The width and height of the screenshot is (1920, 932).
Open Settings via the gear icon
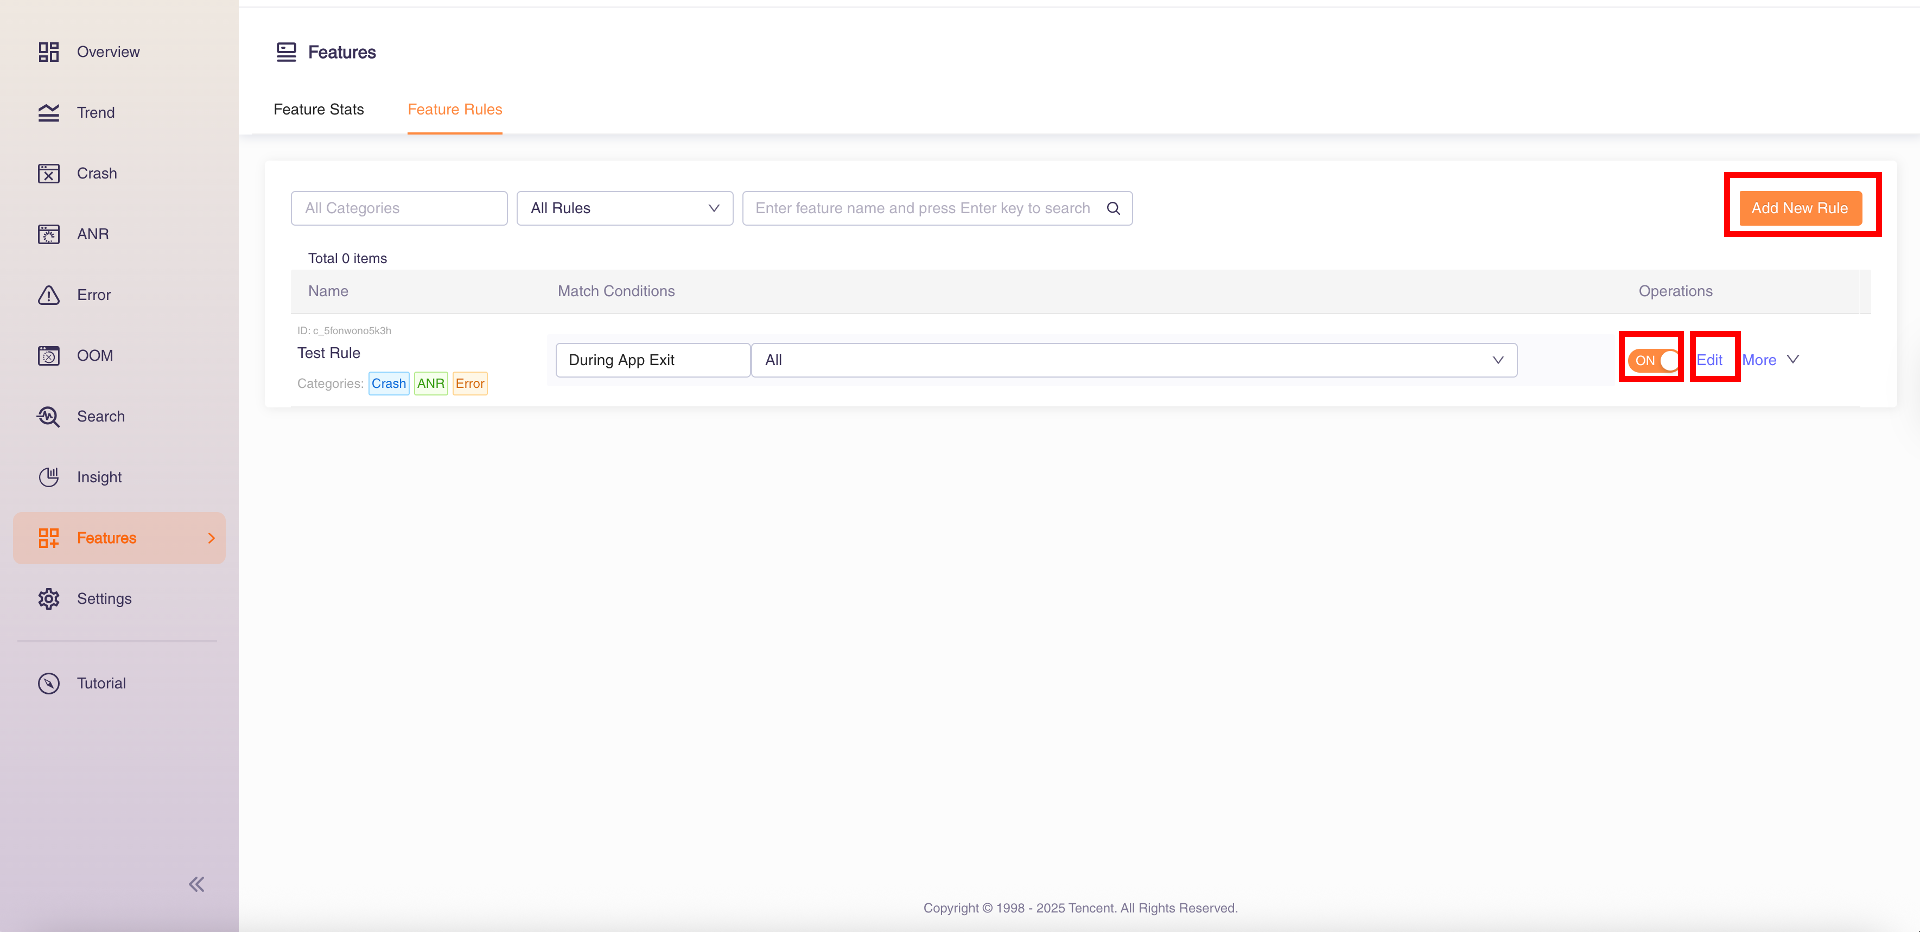point(49,599)
